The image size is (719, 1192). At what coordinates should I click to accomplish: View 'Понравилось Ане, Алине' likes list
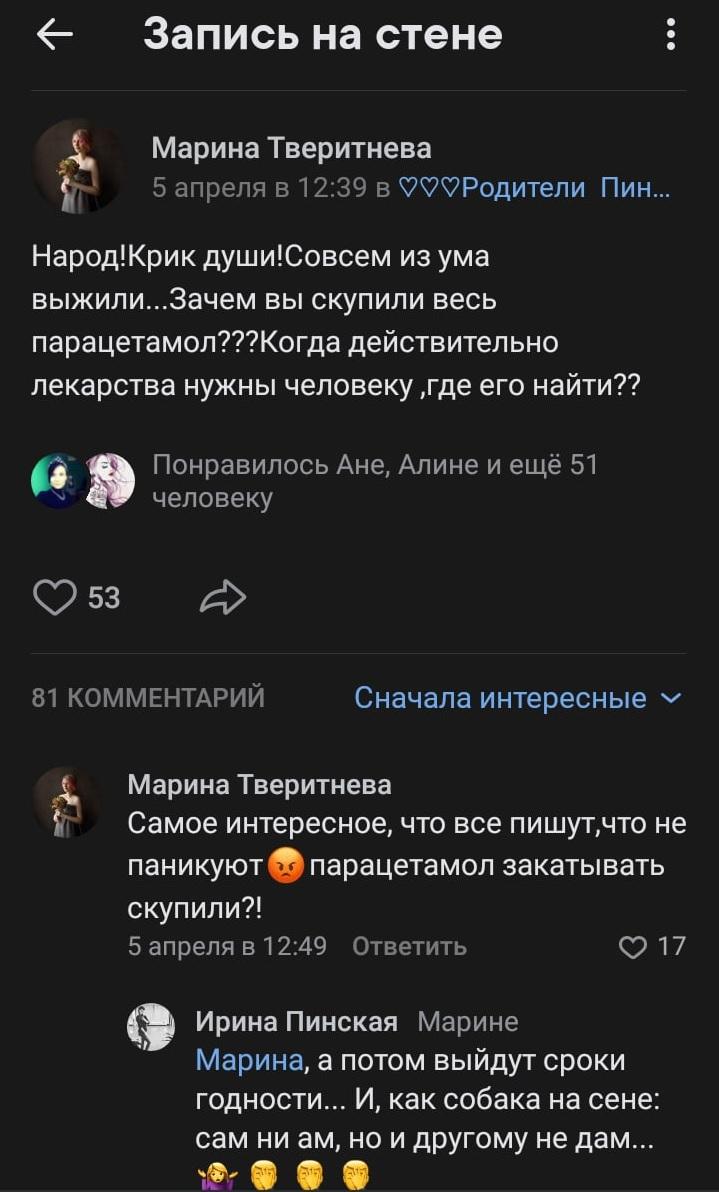pos(374,480)
